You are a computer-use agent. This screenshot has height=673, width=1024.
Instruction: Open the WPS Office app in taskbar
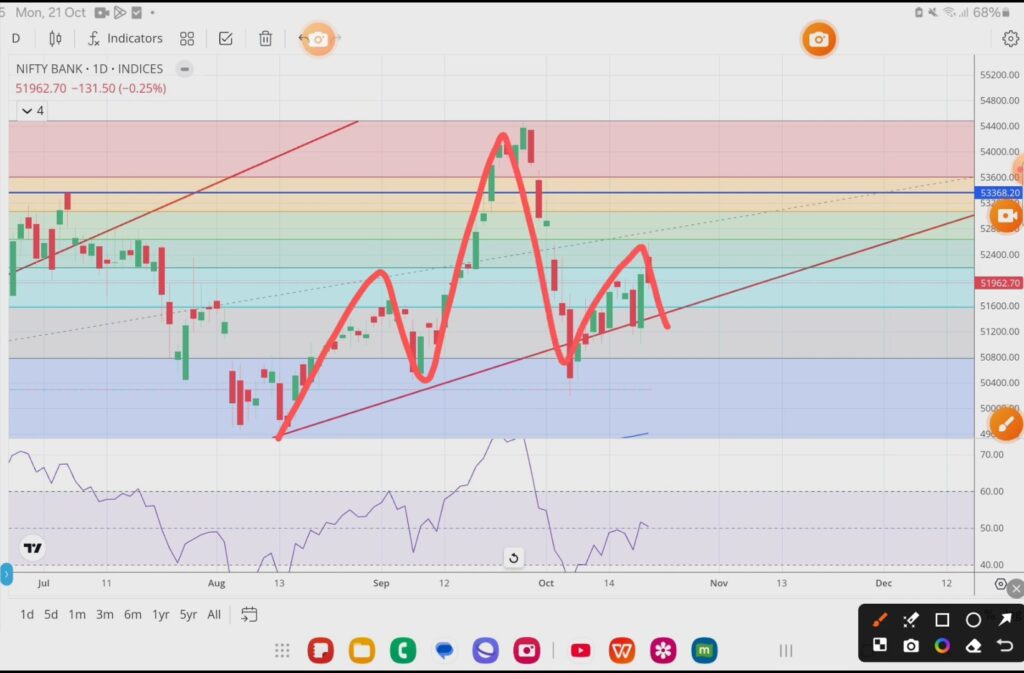pyautogui.click(x=622, y=650)
